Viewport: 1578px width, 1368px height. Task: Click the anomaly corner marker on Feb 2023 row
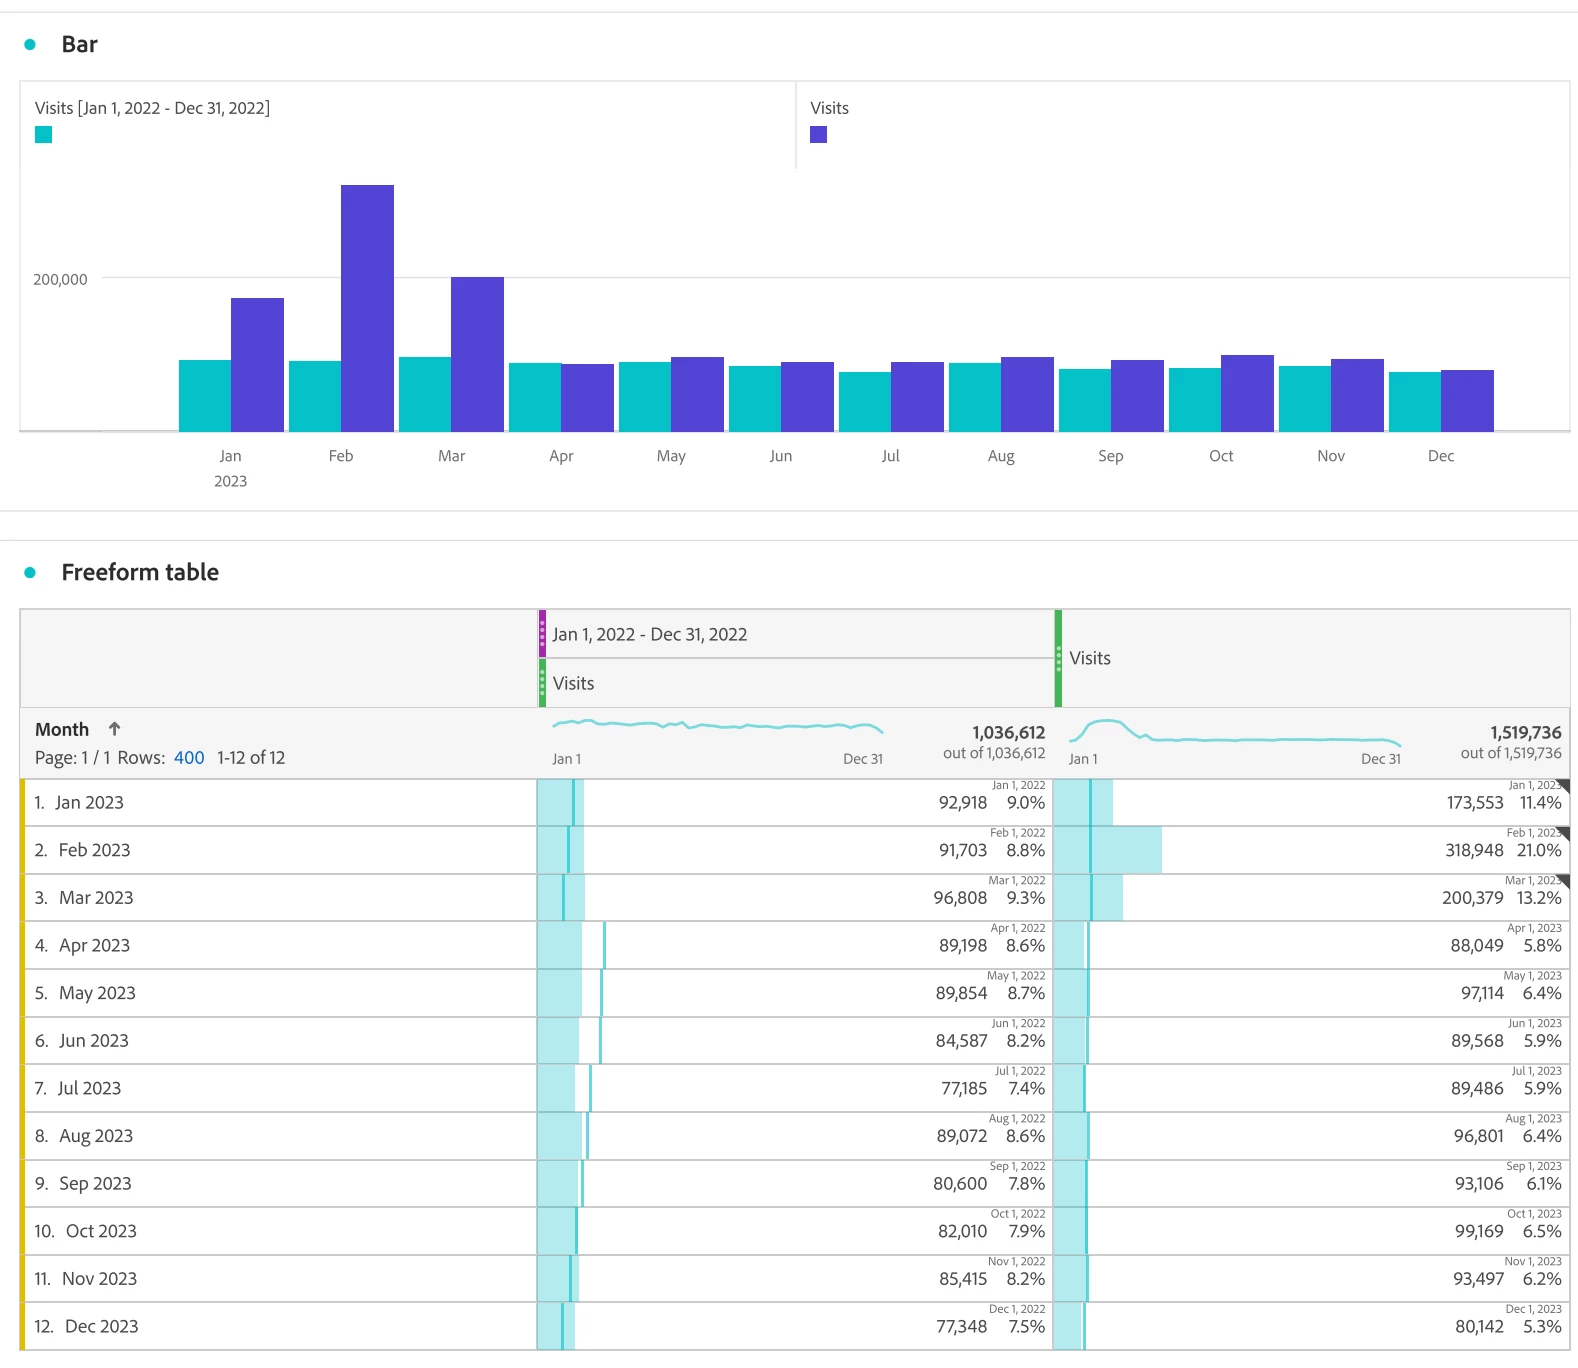tap(1563, 833)
